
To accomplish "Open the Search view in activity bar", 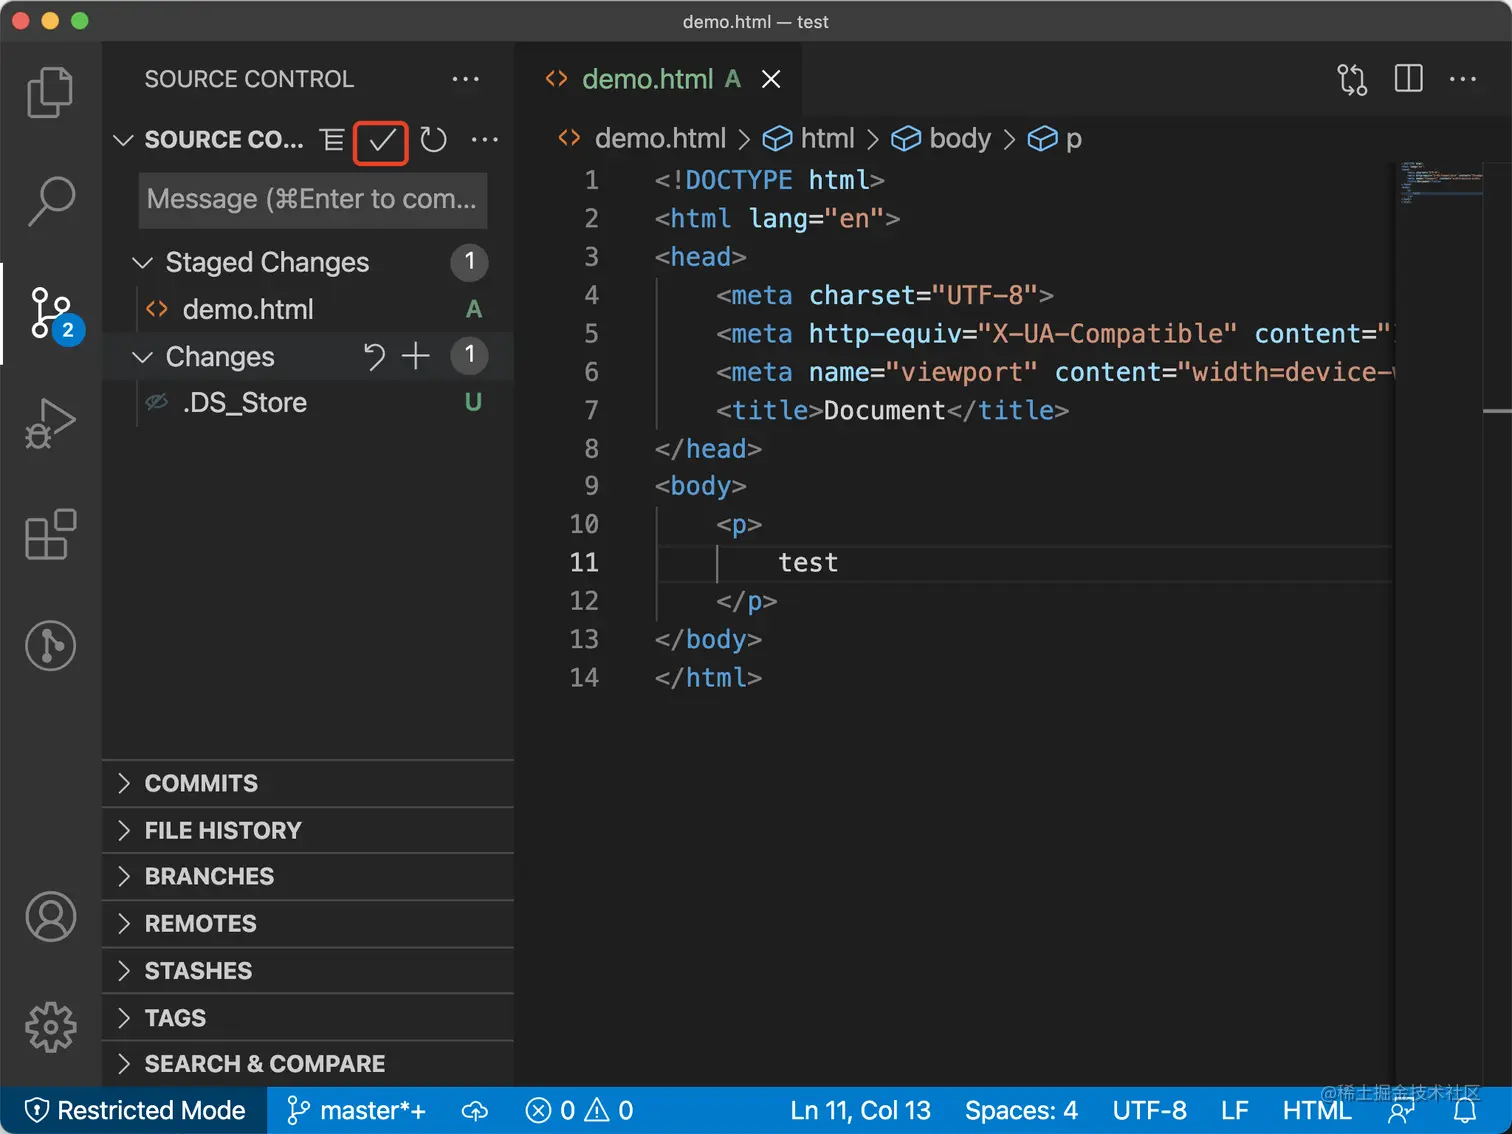I will [x=50, y=202].
